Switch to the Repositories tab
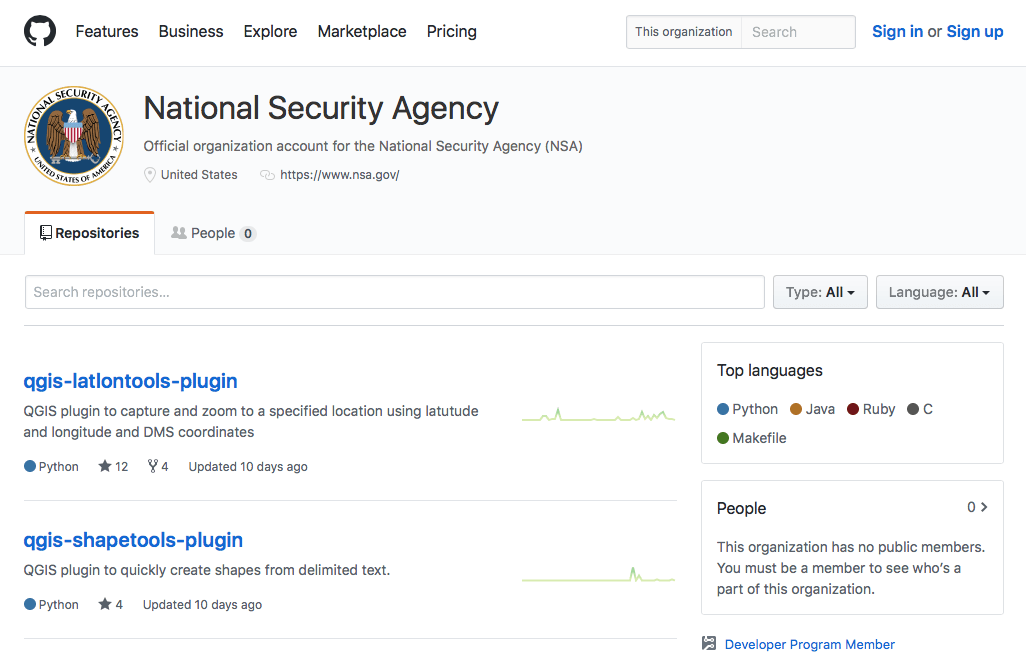This screenshot has height=665, width=1026. 90,233
